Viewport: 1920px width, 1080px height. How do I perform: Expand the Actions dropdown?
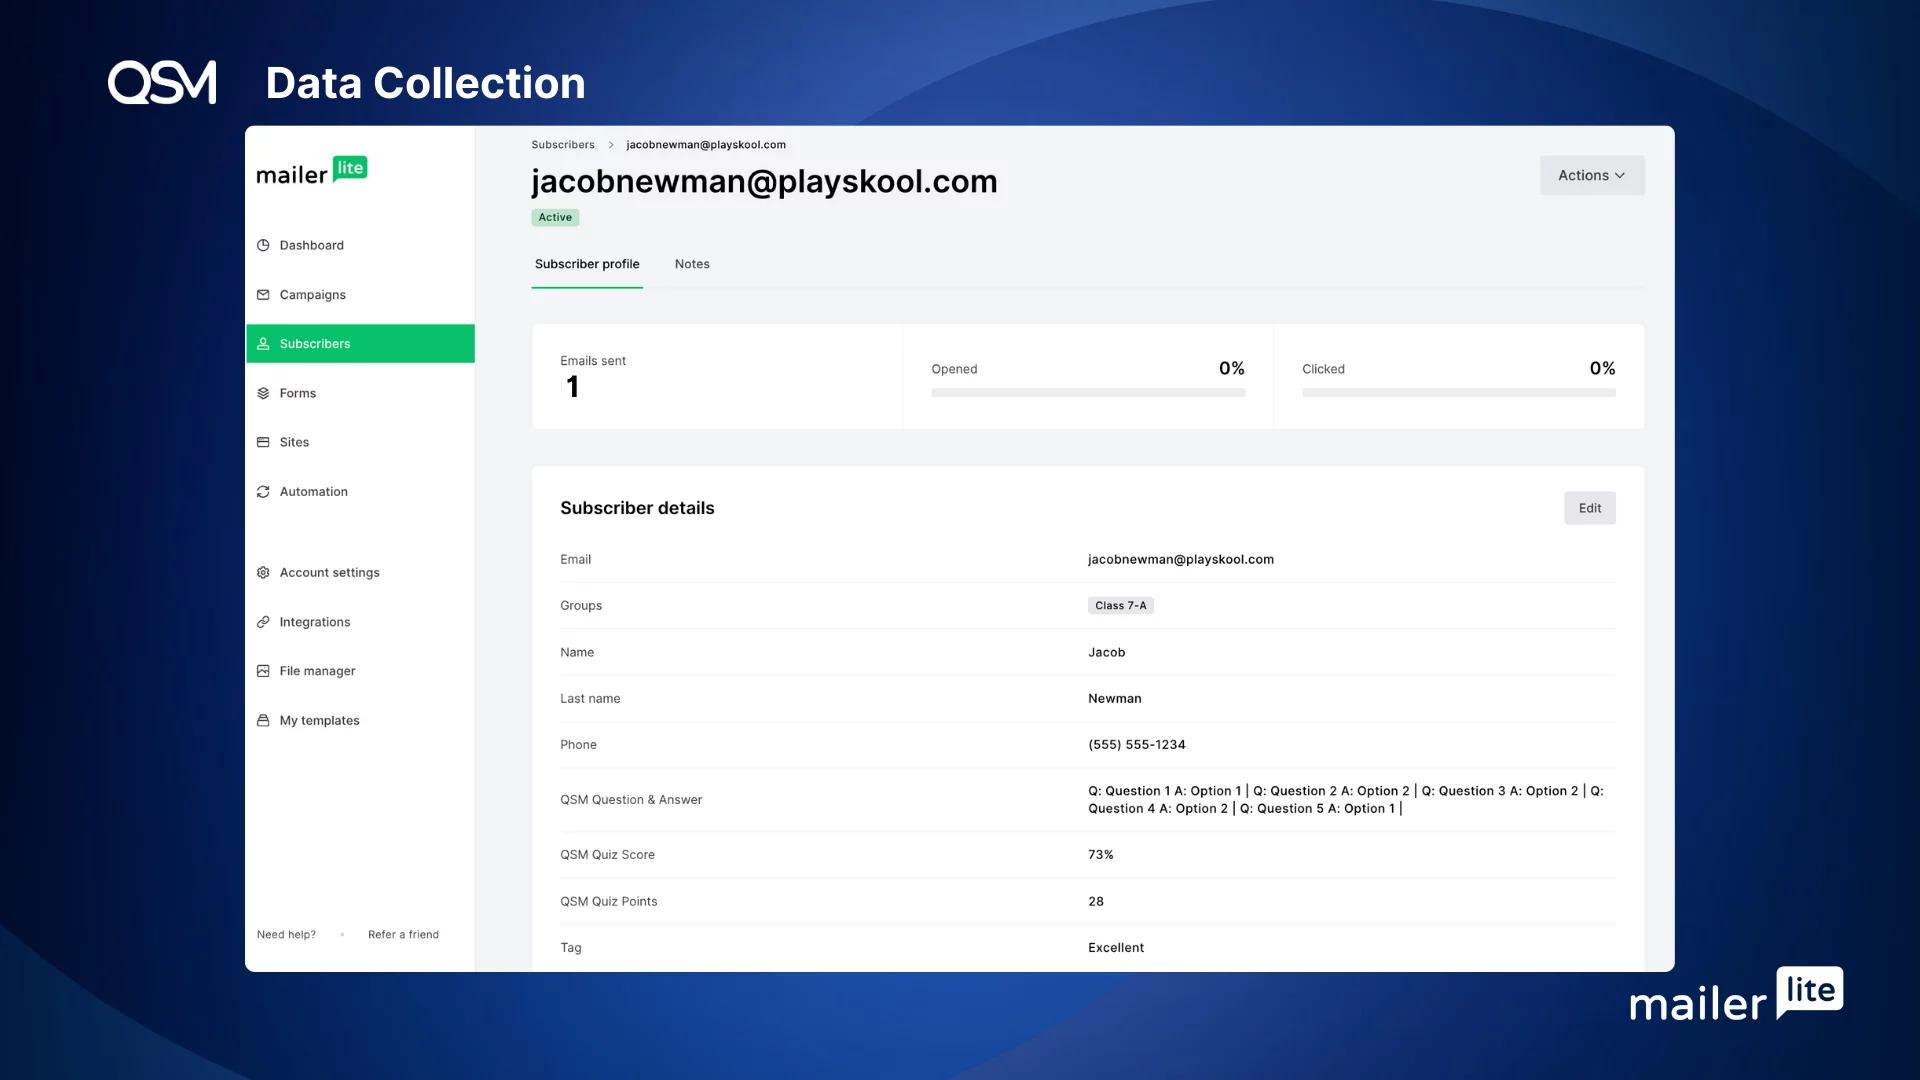coord(1592,175)
